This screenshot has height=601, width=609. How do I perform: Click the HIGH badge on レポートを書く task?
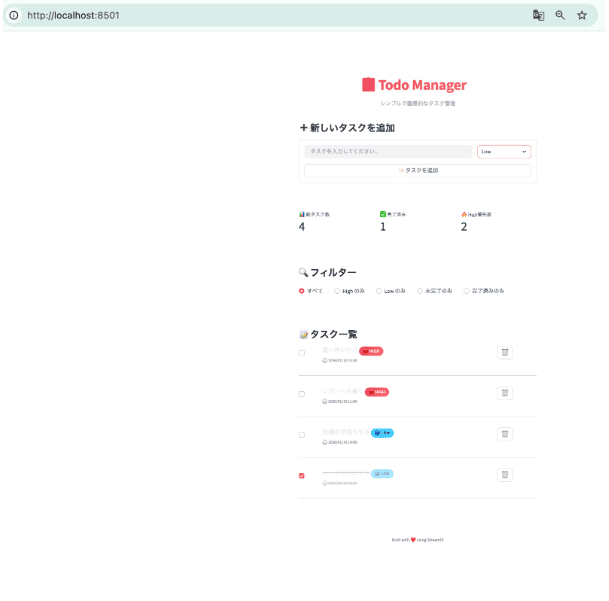coord(377,392)
